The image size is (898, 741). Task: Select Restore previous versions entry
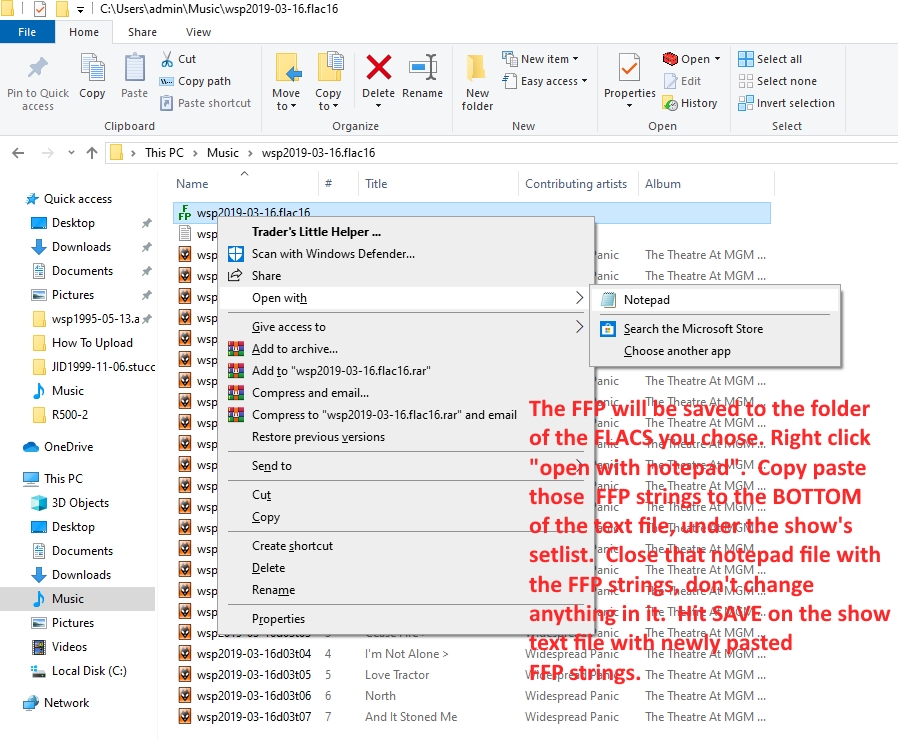coord(318,437)
